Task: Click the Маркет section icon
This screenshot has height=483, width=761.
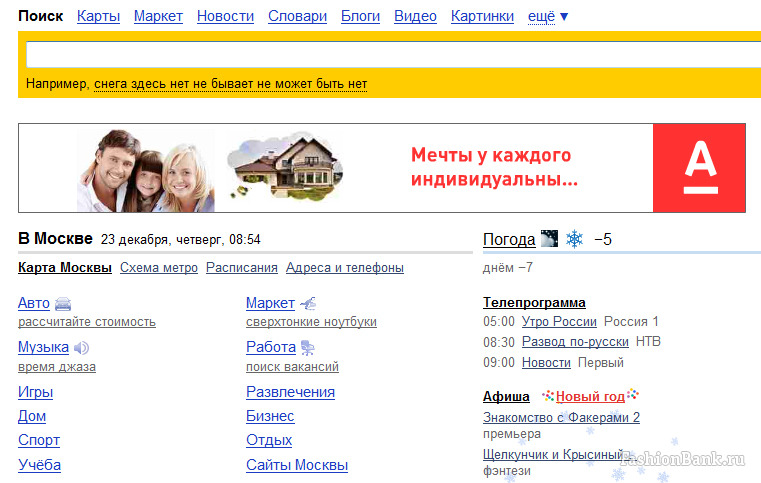Action: (308, 304)
